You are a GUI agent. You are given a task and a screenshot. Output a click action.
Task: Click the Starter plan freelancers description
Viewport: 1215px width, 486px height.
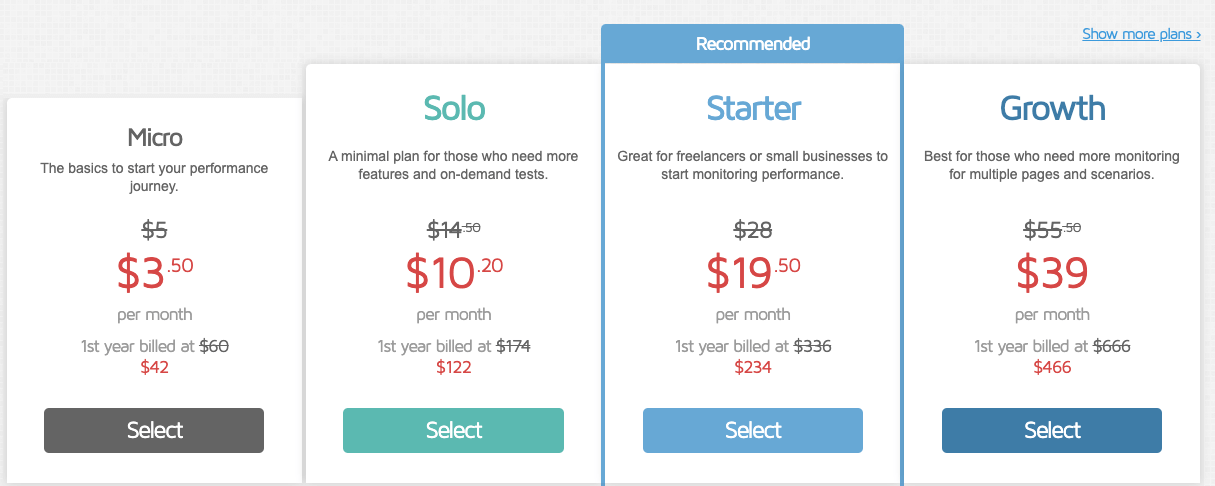pos(753,165)
